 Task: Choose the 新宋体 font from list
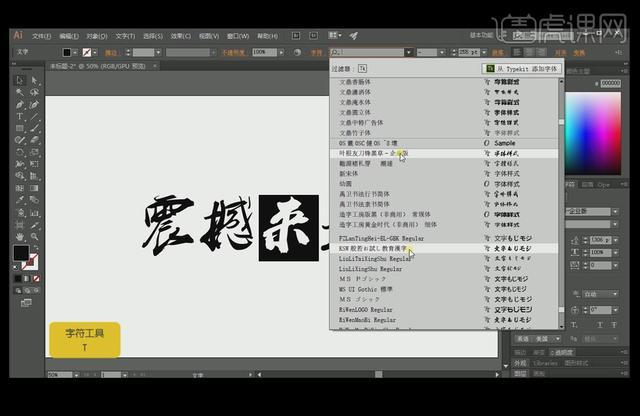(x=350, y=174)
